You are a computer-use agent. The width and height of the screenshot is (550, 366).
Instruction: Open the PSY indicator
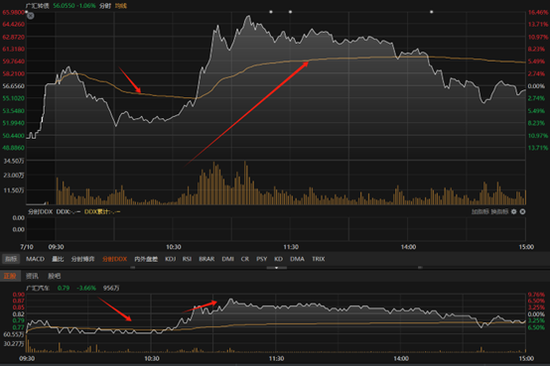(x=262, y=259)
